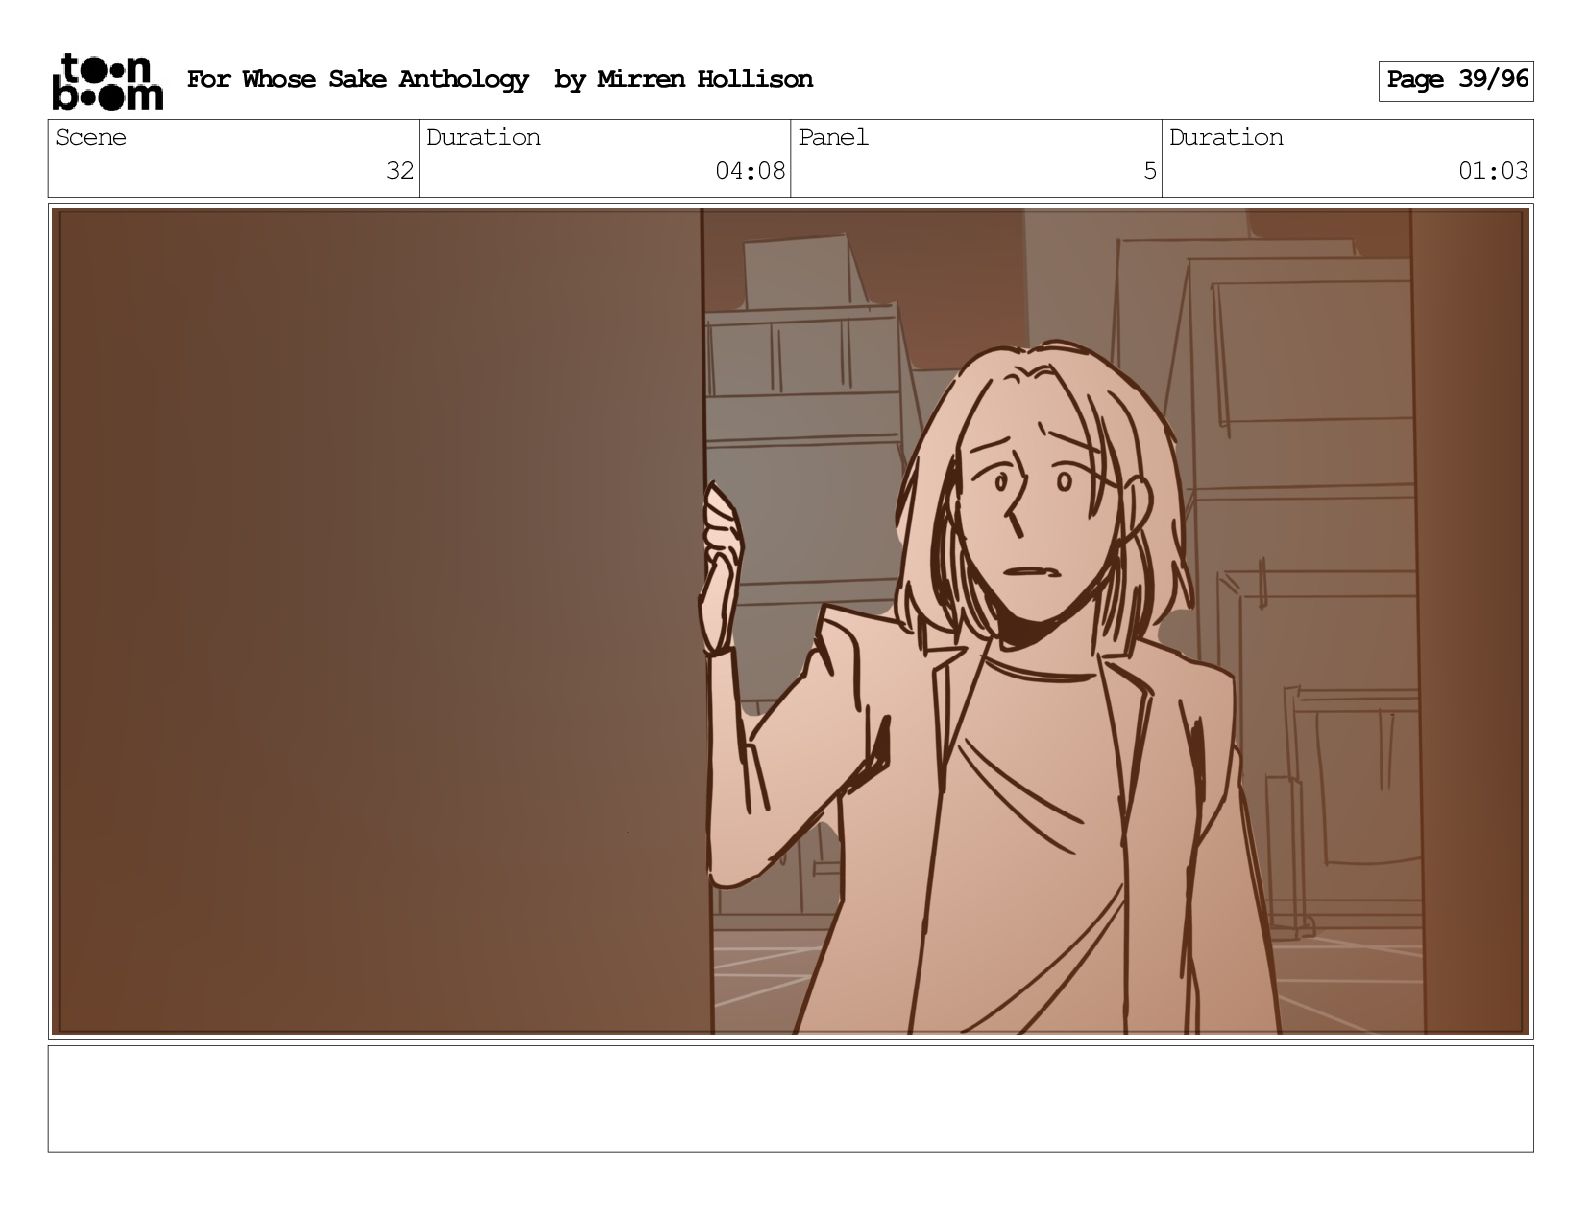This screenshot has height=1224, width=1584.
Task: Click the 'Page 39/96' box
Action: pos(1456,80)
